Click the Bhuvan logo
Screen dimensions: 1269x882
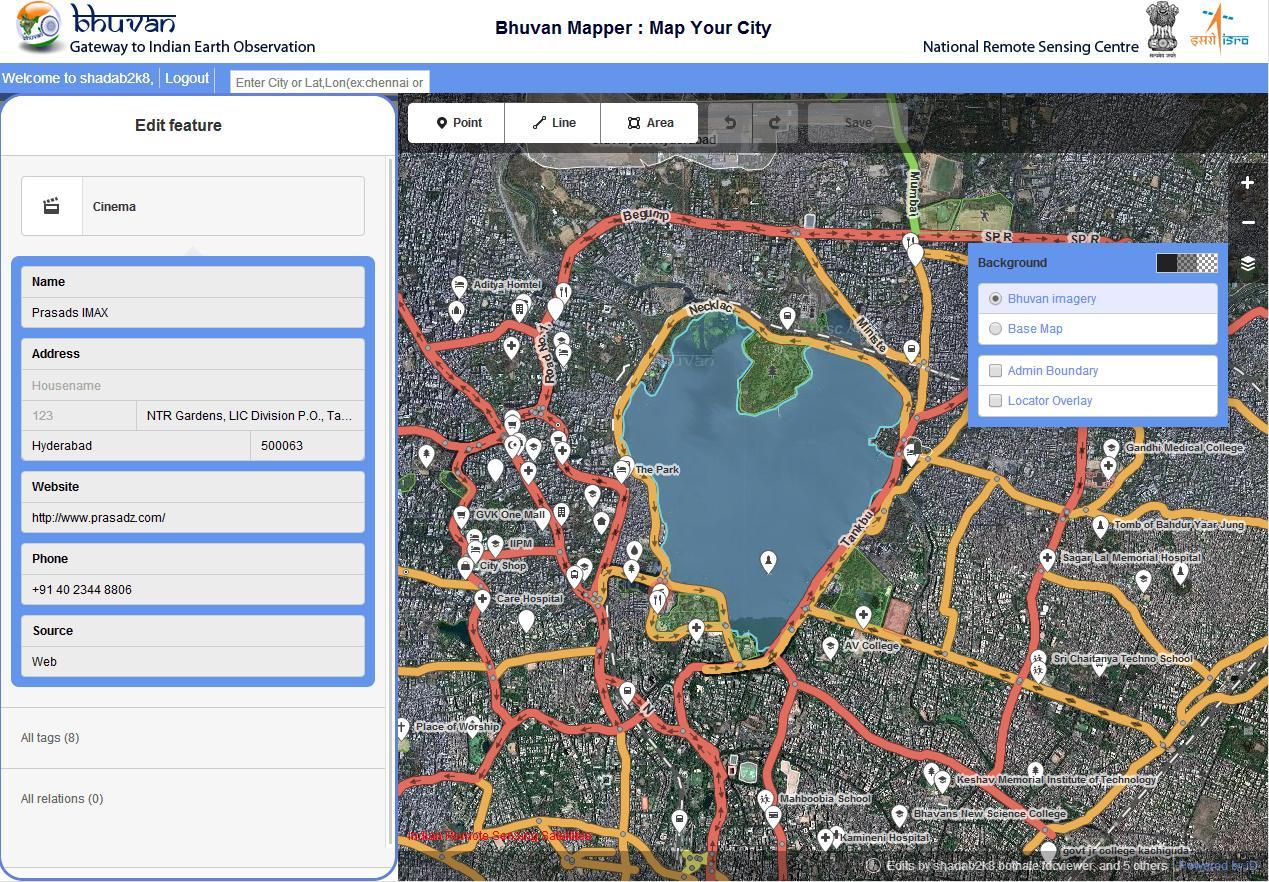97,27
